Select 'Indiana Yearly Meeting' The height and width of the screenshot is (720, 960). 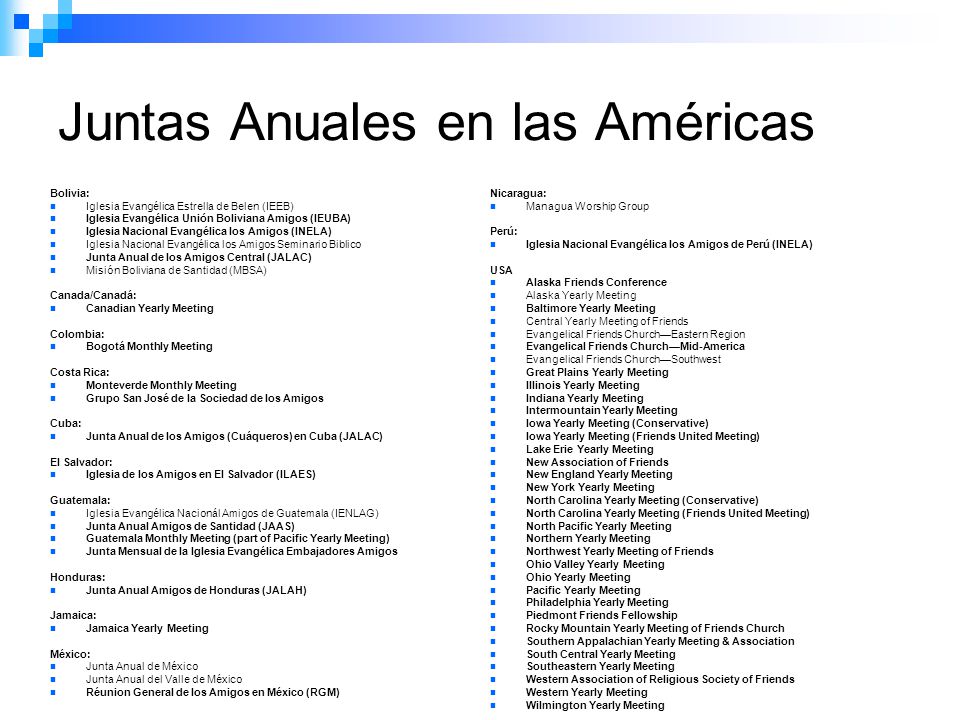click(585, 398)
